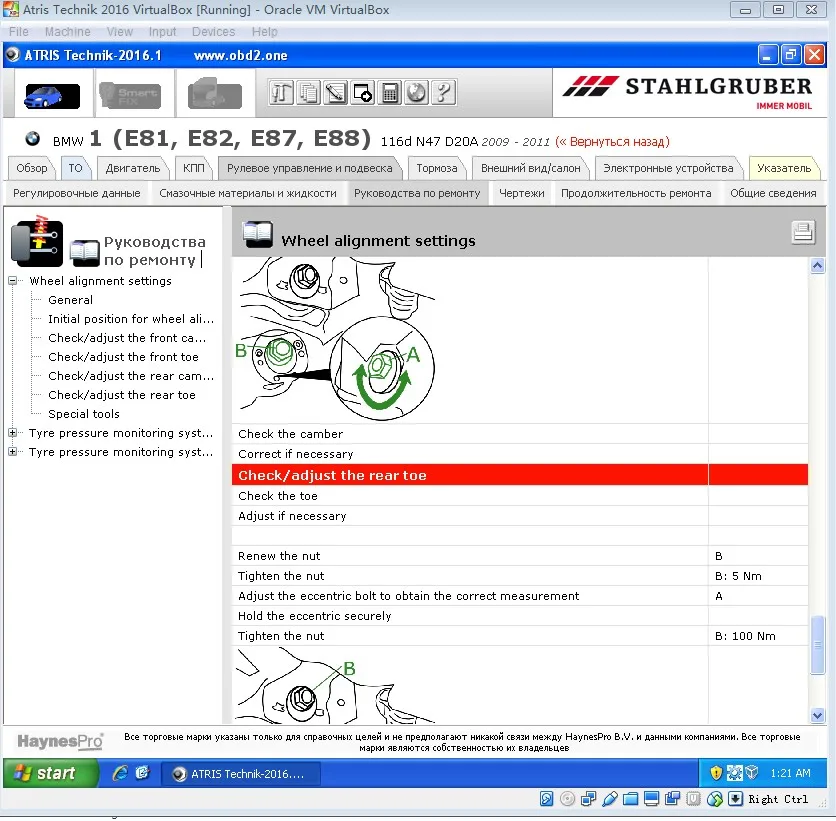The image size is (836, 821).
Task: Open the Тормоза tab
Action: 437,168
